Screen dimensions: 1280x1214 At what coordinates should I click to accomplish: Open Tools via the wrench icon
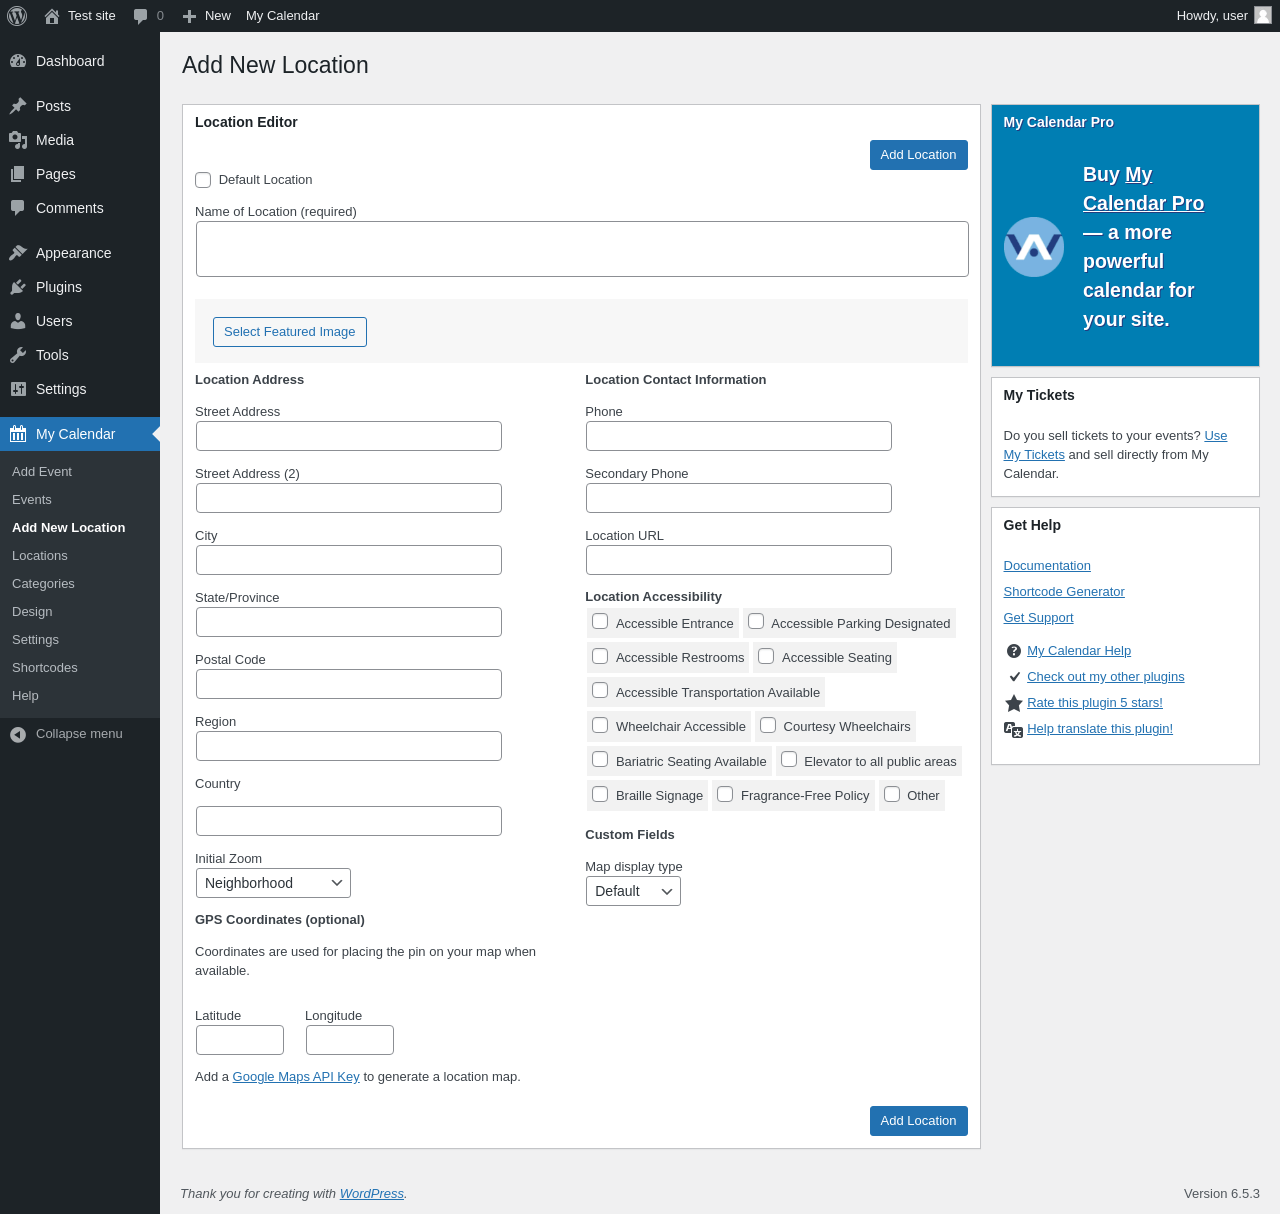pyautogui.click(x=18, y=355)
